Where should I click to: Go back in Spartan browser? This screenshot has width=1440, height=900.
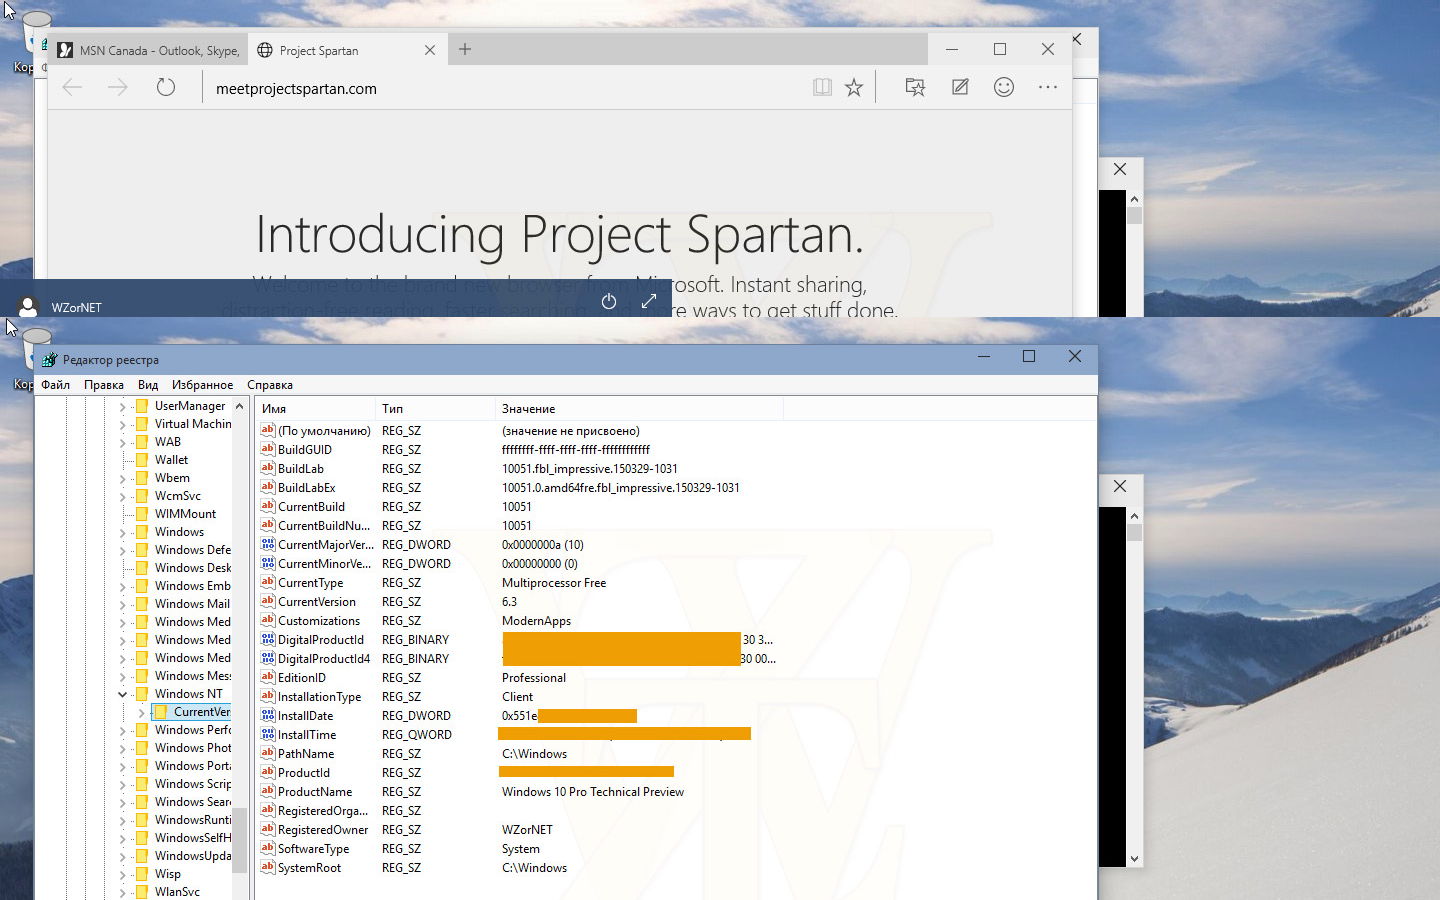coord(72,88)
